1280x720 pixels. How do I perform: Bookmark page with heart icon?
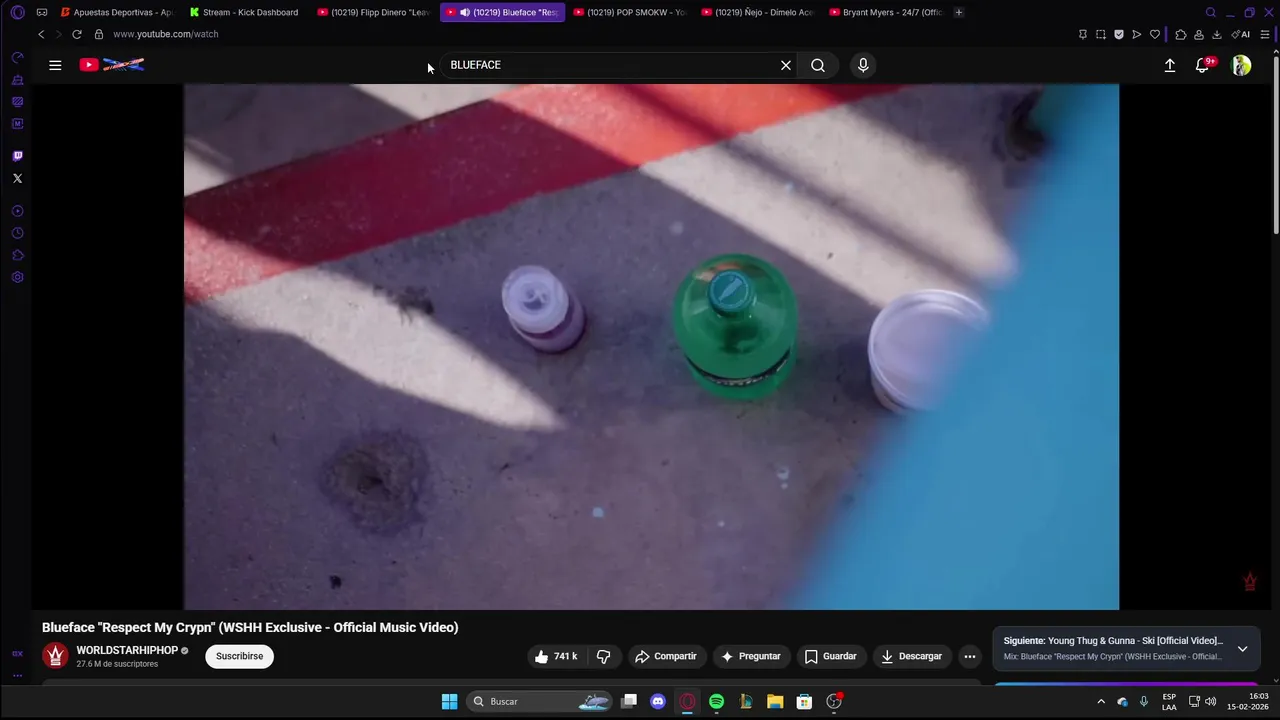tap(1155, 34)
